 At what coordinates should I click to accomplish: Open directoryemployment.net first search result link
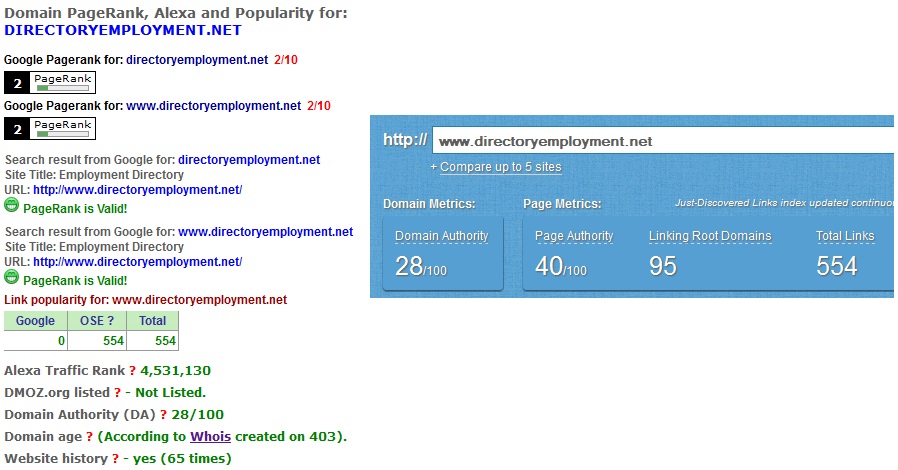tap(249, 160)
